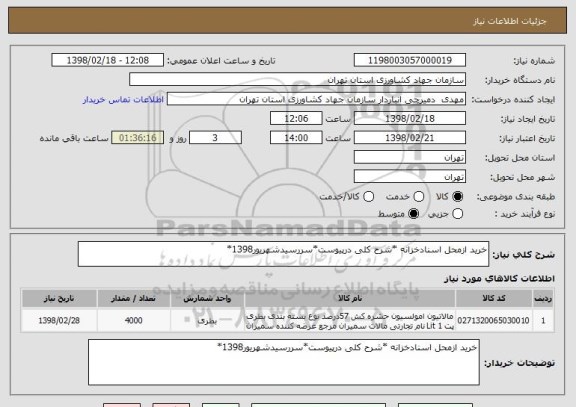This screenshot has height=407, width=576.
Task: Choose the متوسط purchase process option
Action: click(414, 214)
